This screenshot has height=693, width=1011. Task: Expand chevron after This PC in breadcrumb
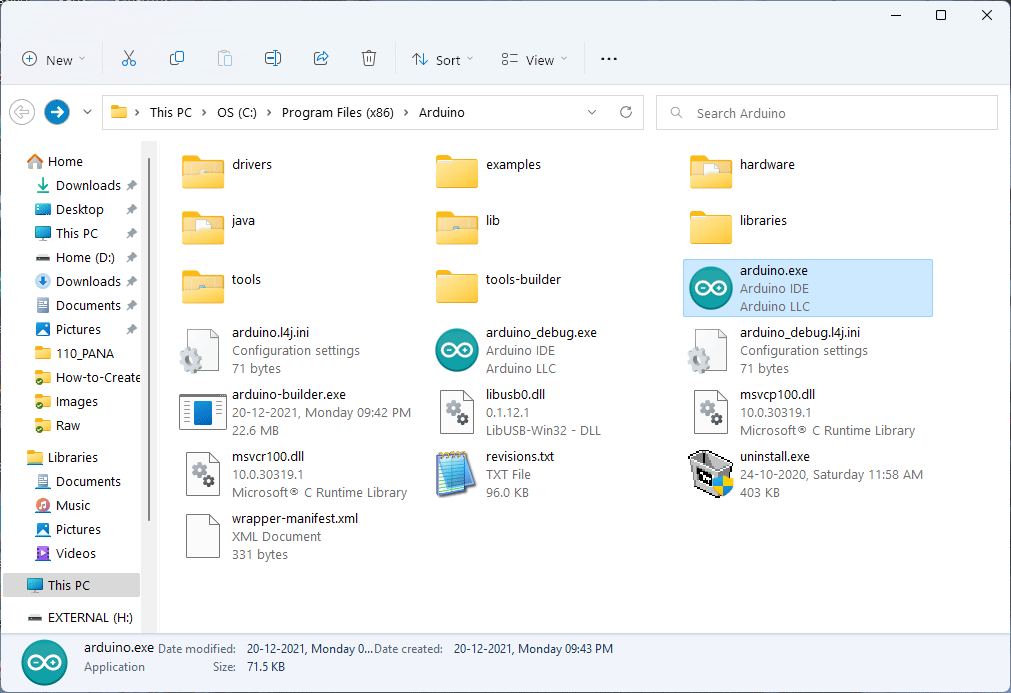(204, 113)
